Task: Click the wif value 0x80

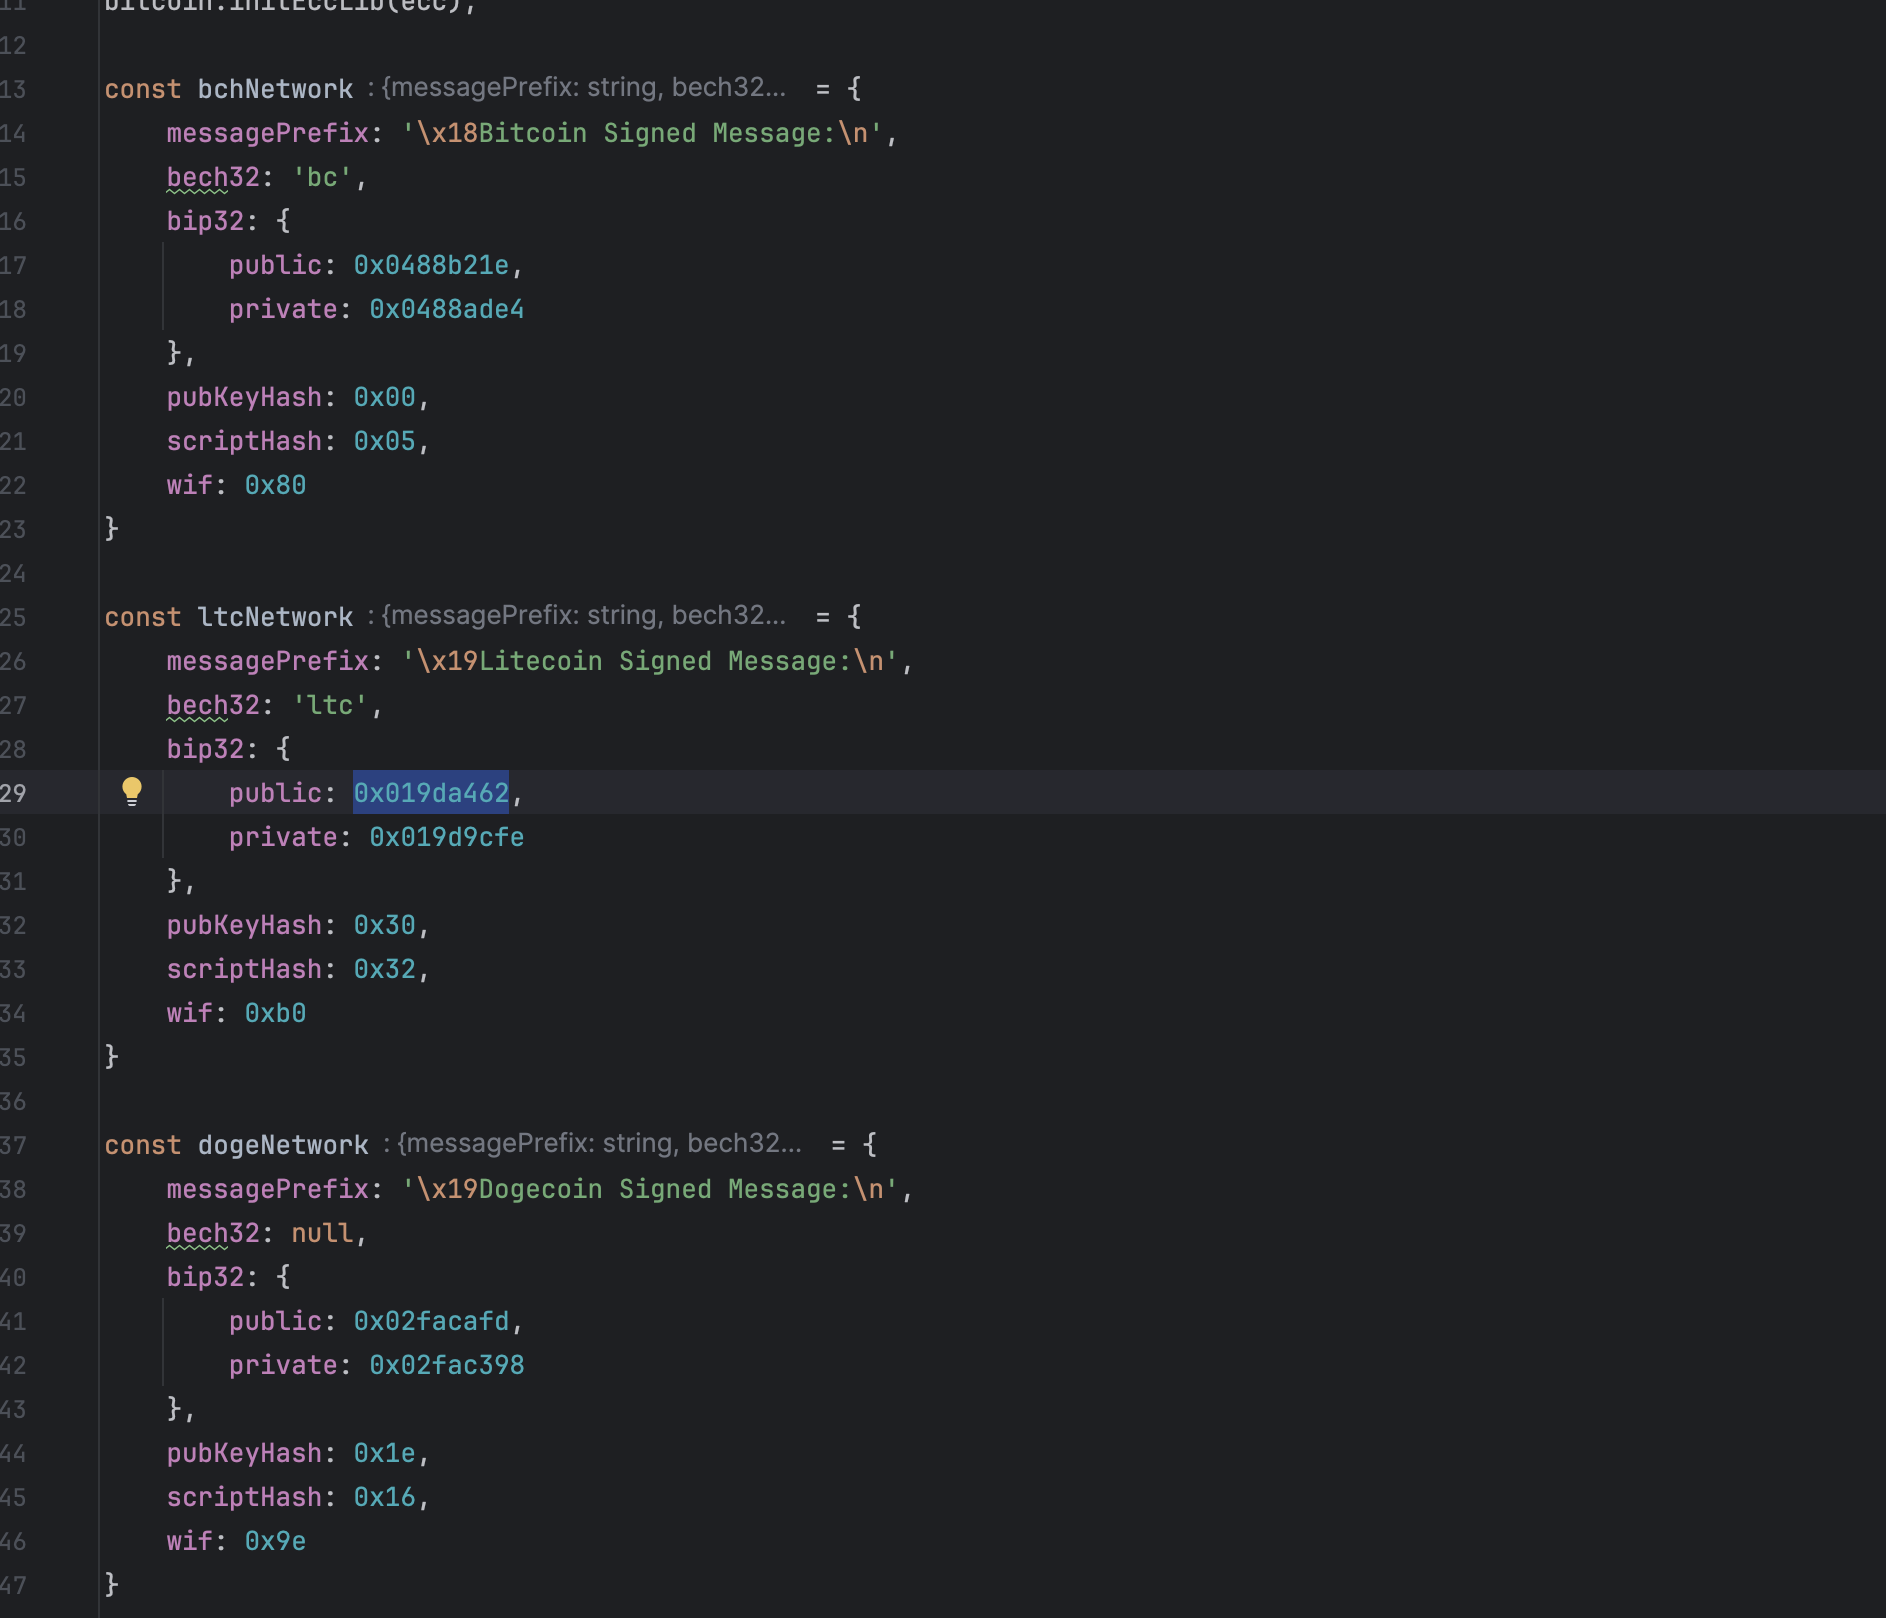Action: 275,485
